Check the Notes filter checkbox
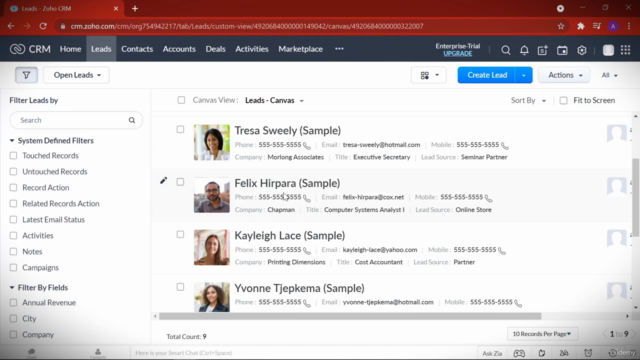Viewport: 640px width, 360px height. click(x=13, y=251)
